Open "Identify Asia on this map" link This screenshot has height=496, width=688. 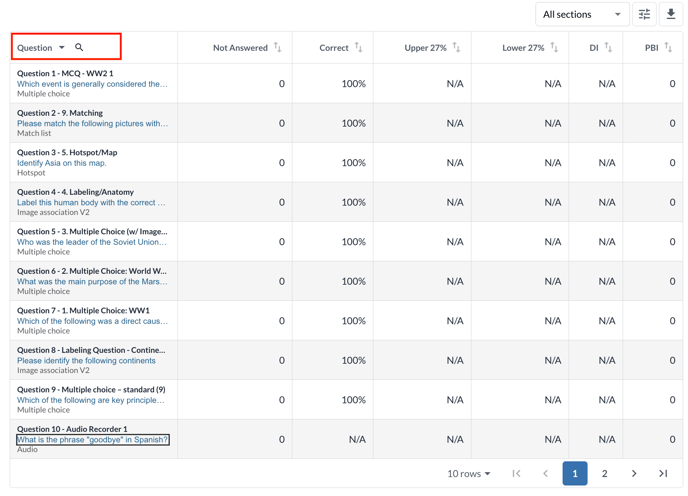61,163
